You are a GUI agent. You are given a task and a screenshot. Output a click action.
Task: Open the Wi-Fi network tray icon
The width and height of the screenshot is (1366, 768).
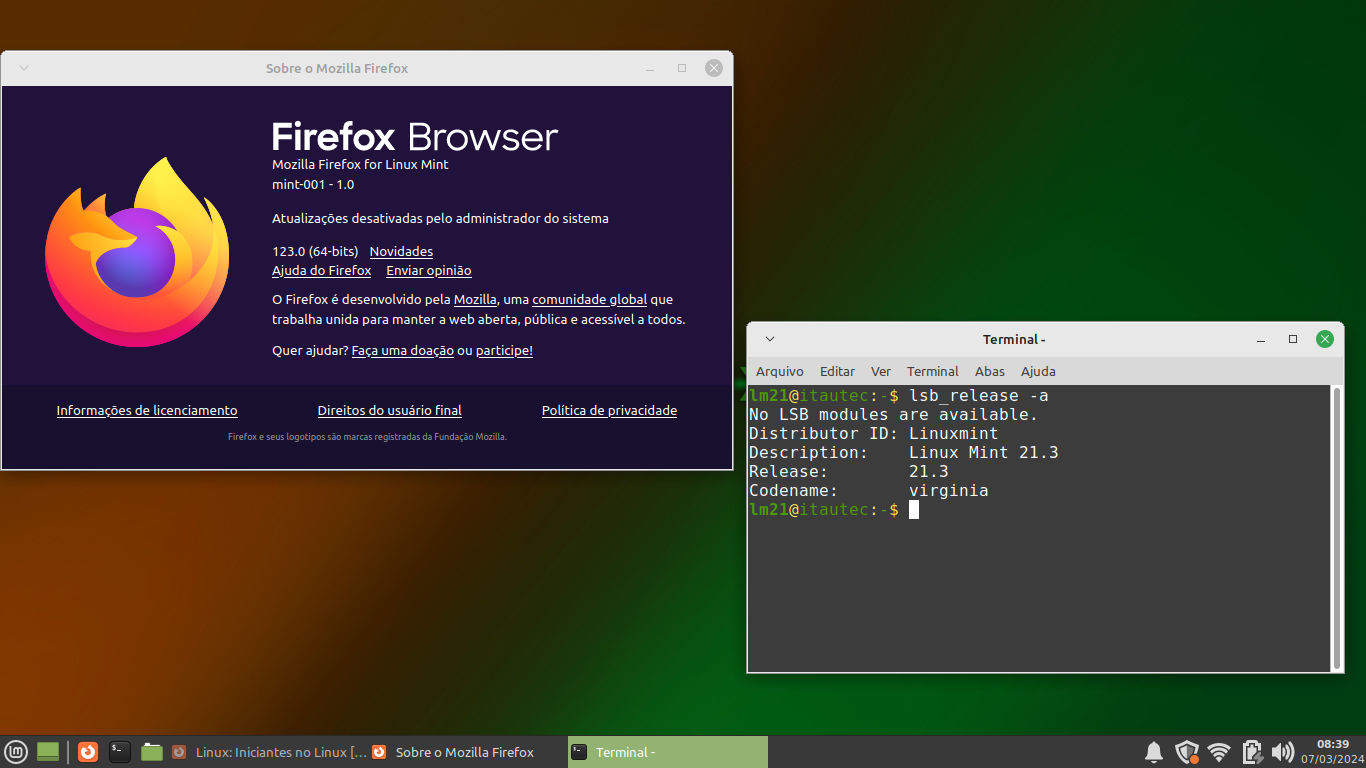click(x=1219, y=752)
